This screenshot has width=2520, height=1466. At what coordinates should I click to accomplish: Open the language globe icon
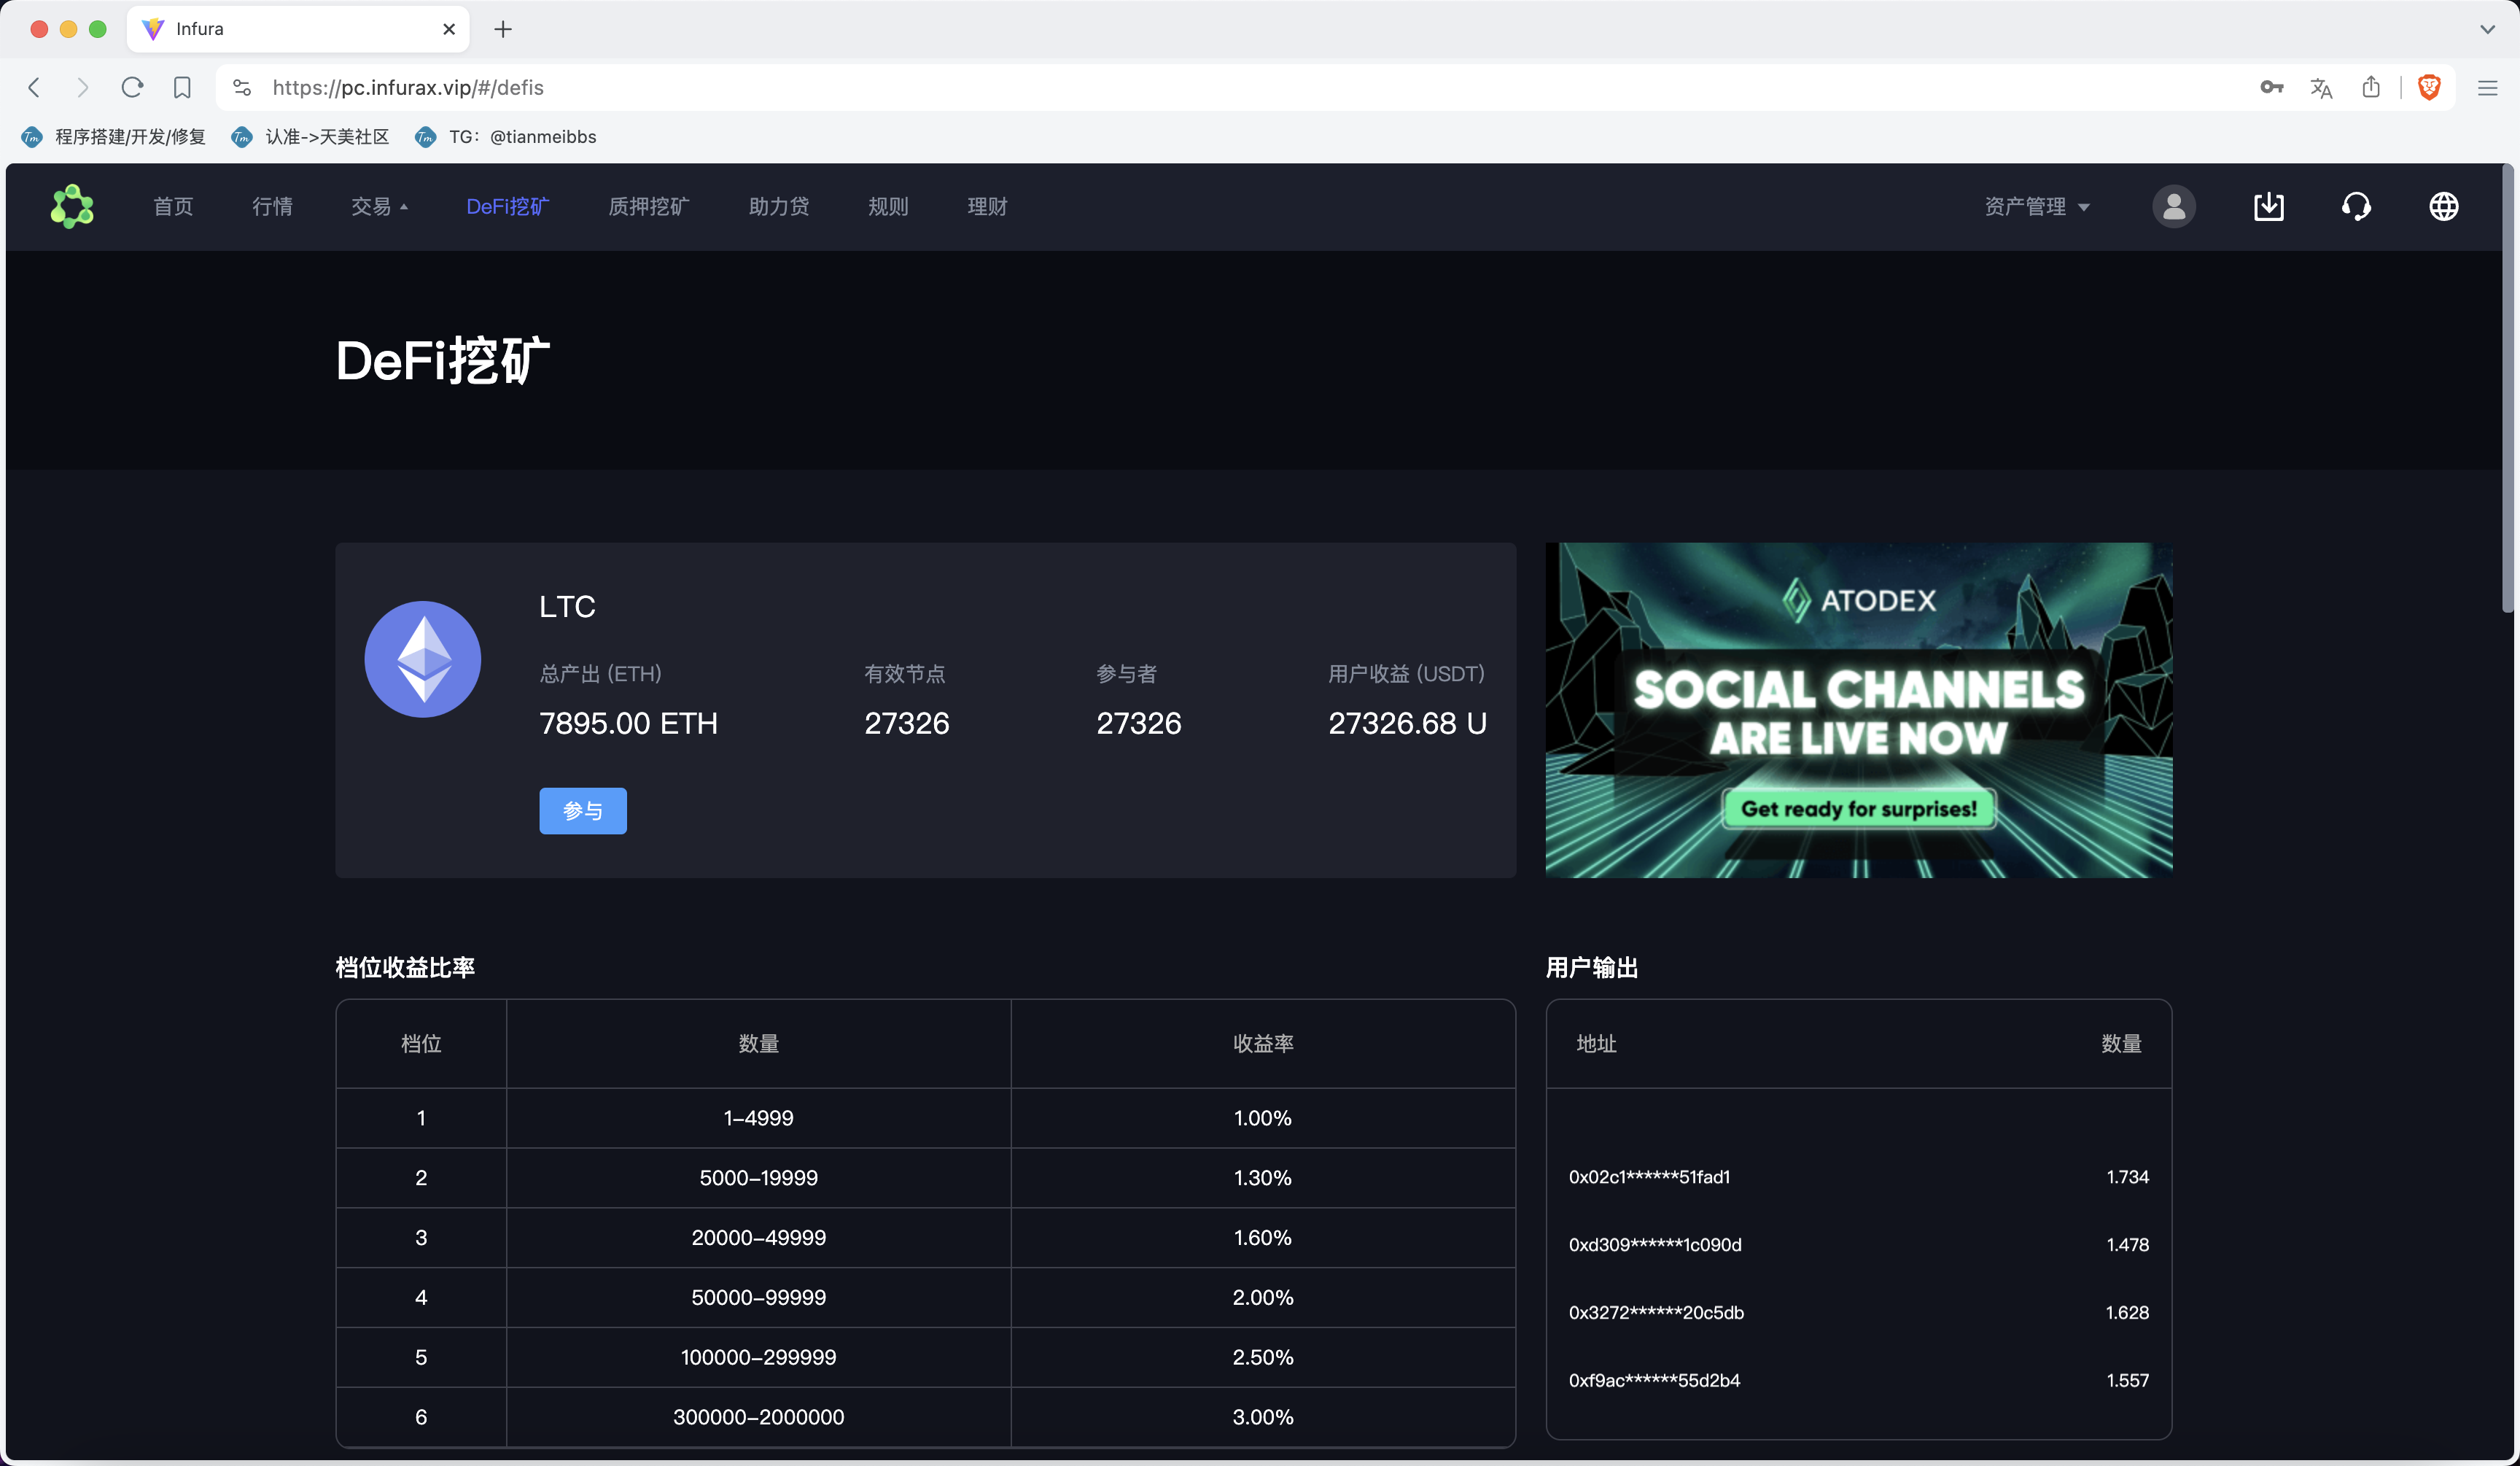2443,206
